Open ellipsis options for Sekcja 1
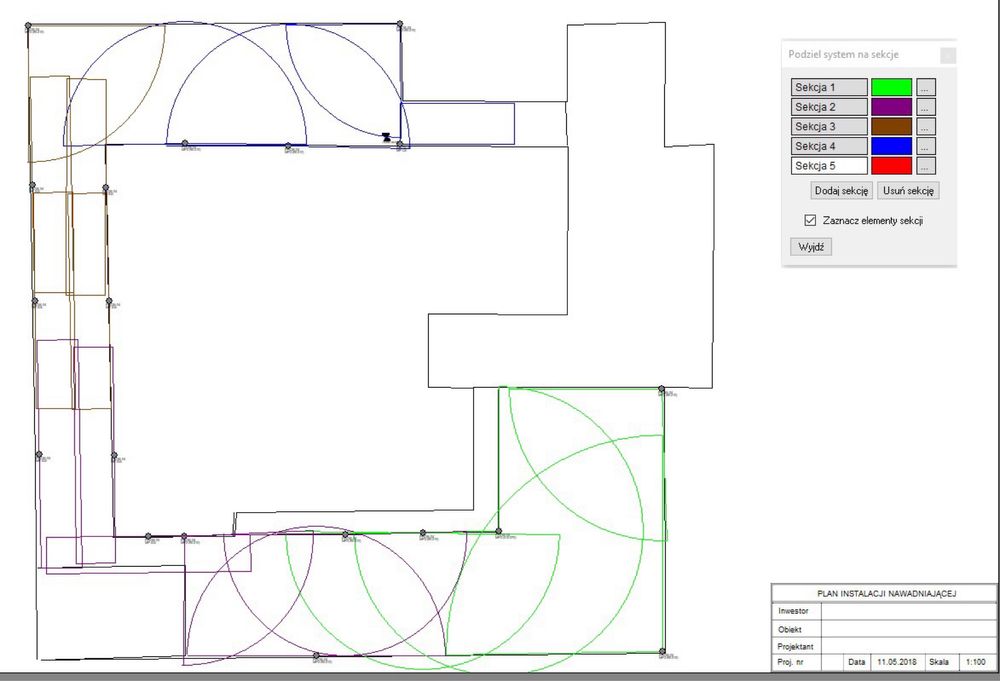1000x681 pixels. pos(926,87)
